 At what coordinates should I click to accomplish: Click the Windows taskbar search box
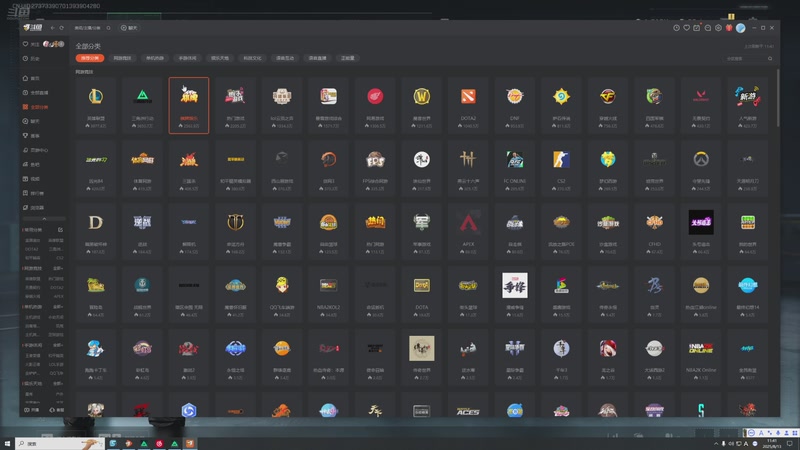tap(60, 444)
